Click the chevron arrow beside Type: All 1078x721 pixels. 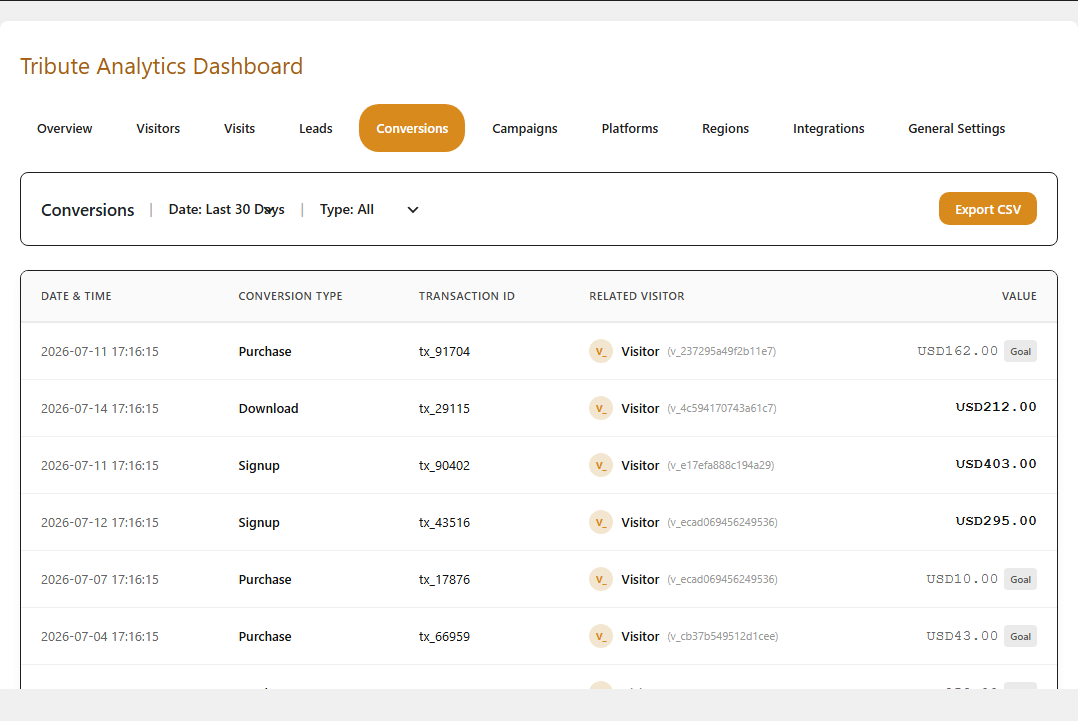(412, 210)
